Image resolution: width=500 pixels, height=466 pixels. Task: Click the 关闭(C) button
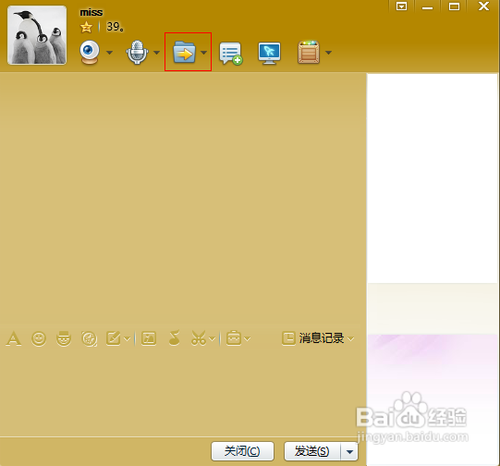tap(242, 451)
